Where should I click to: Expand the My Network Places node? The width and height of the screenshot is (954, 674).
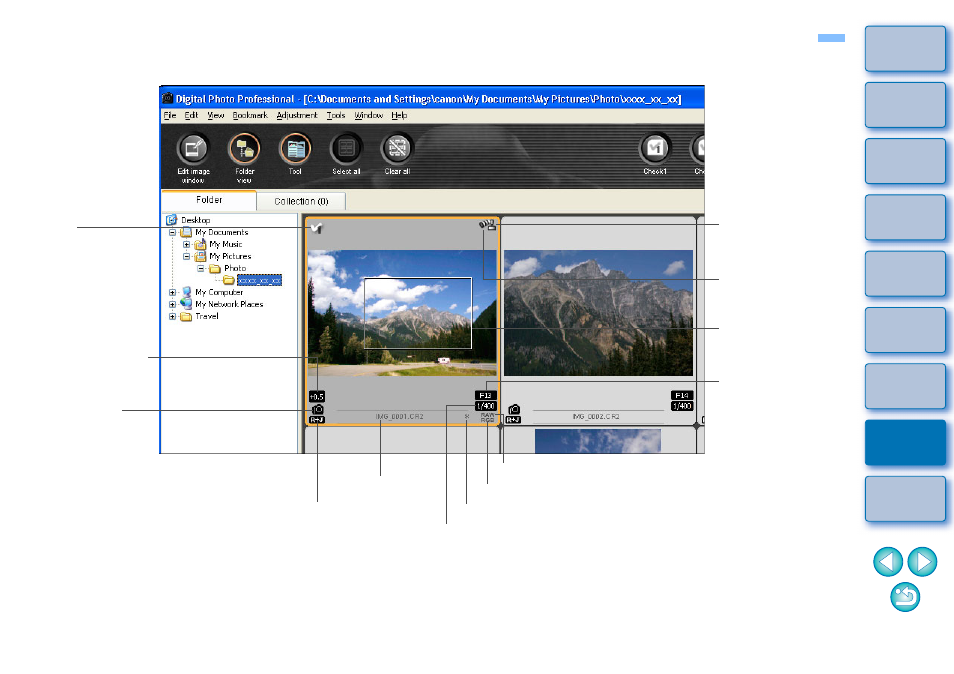[x=172, y=304]
